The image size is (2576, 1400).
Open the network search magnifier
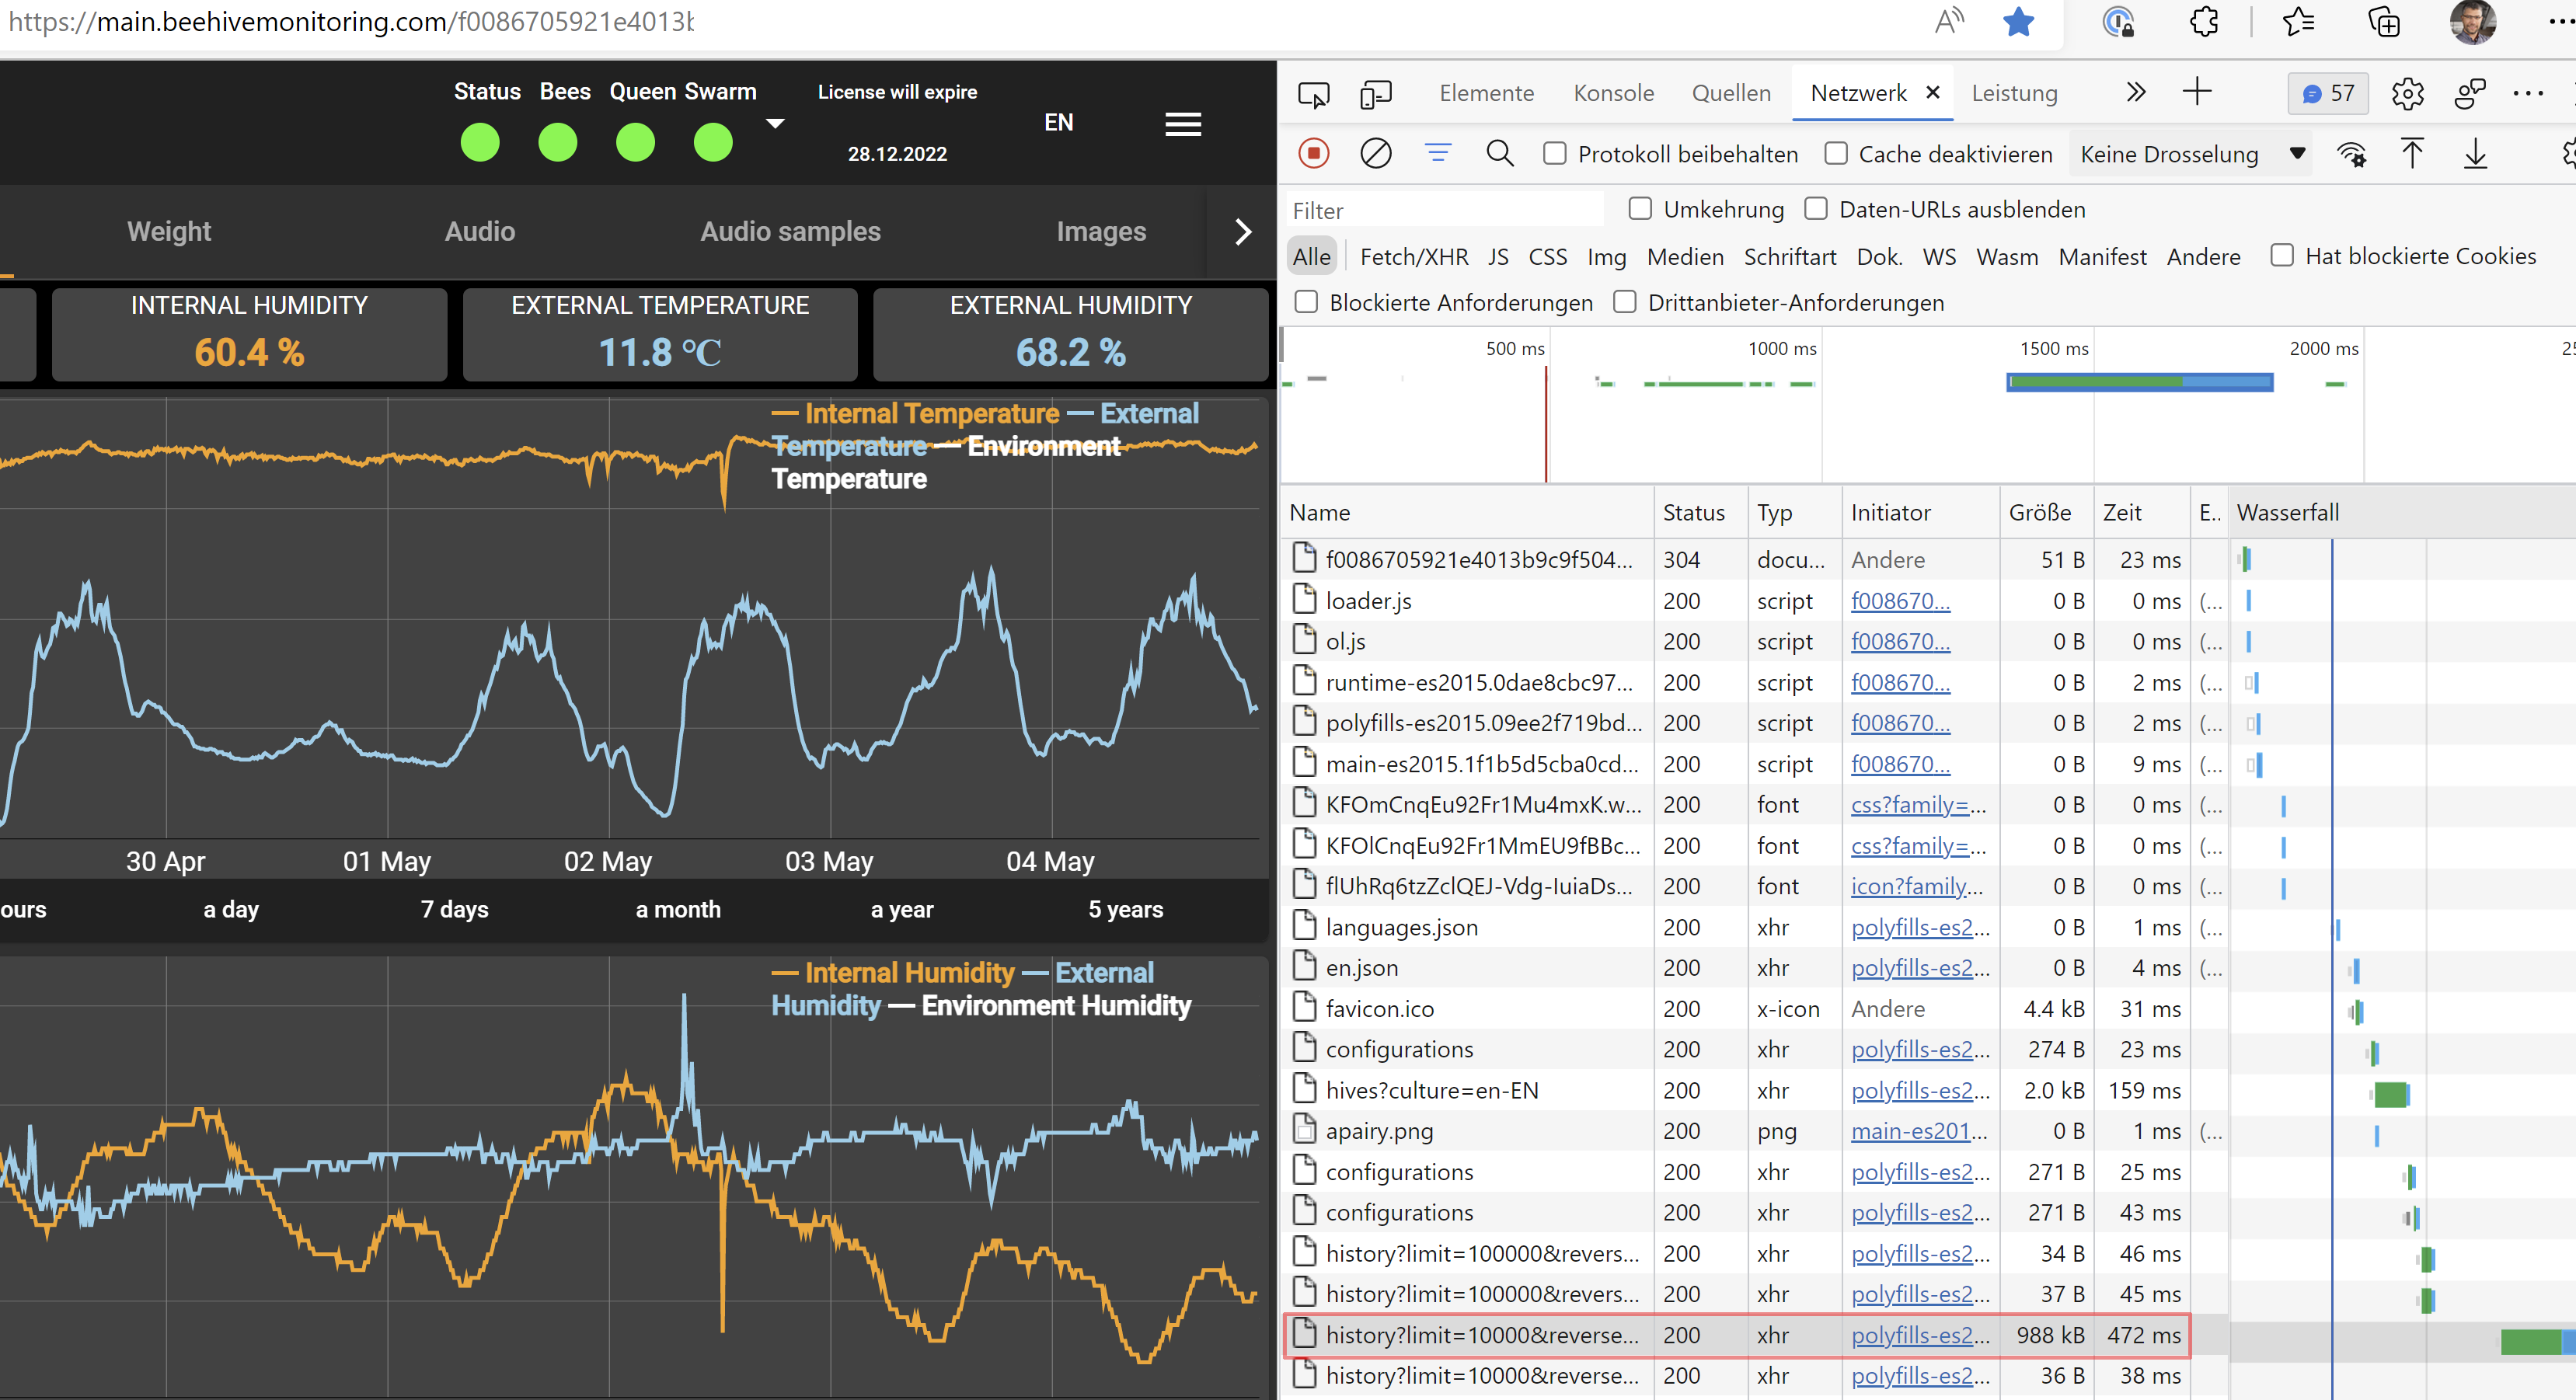pyautogui.click(x=1499, y=154)
